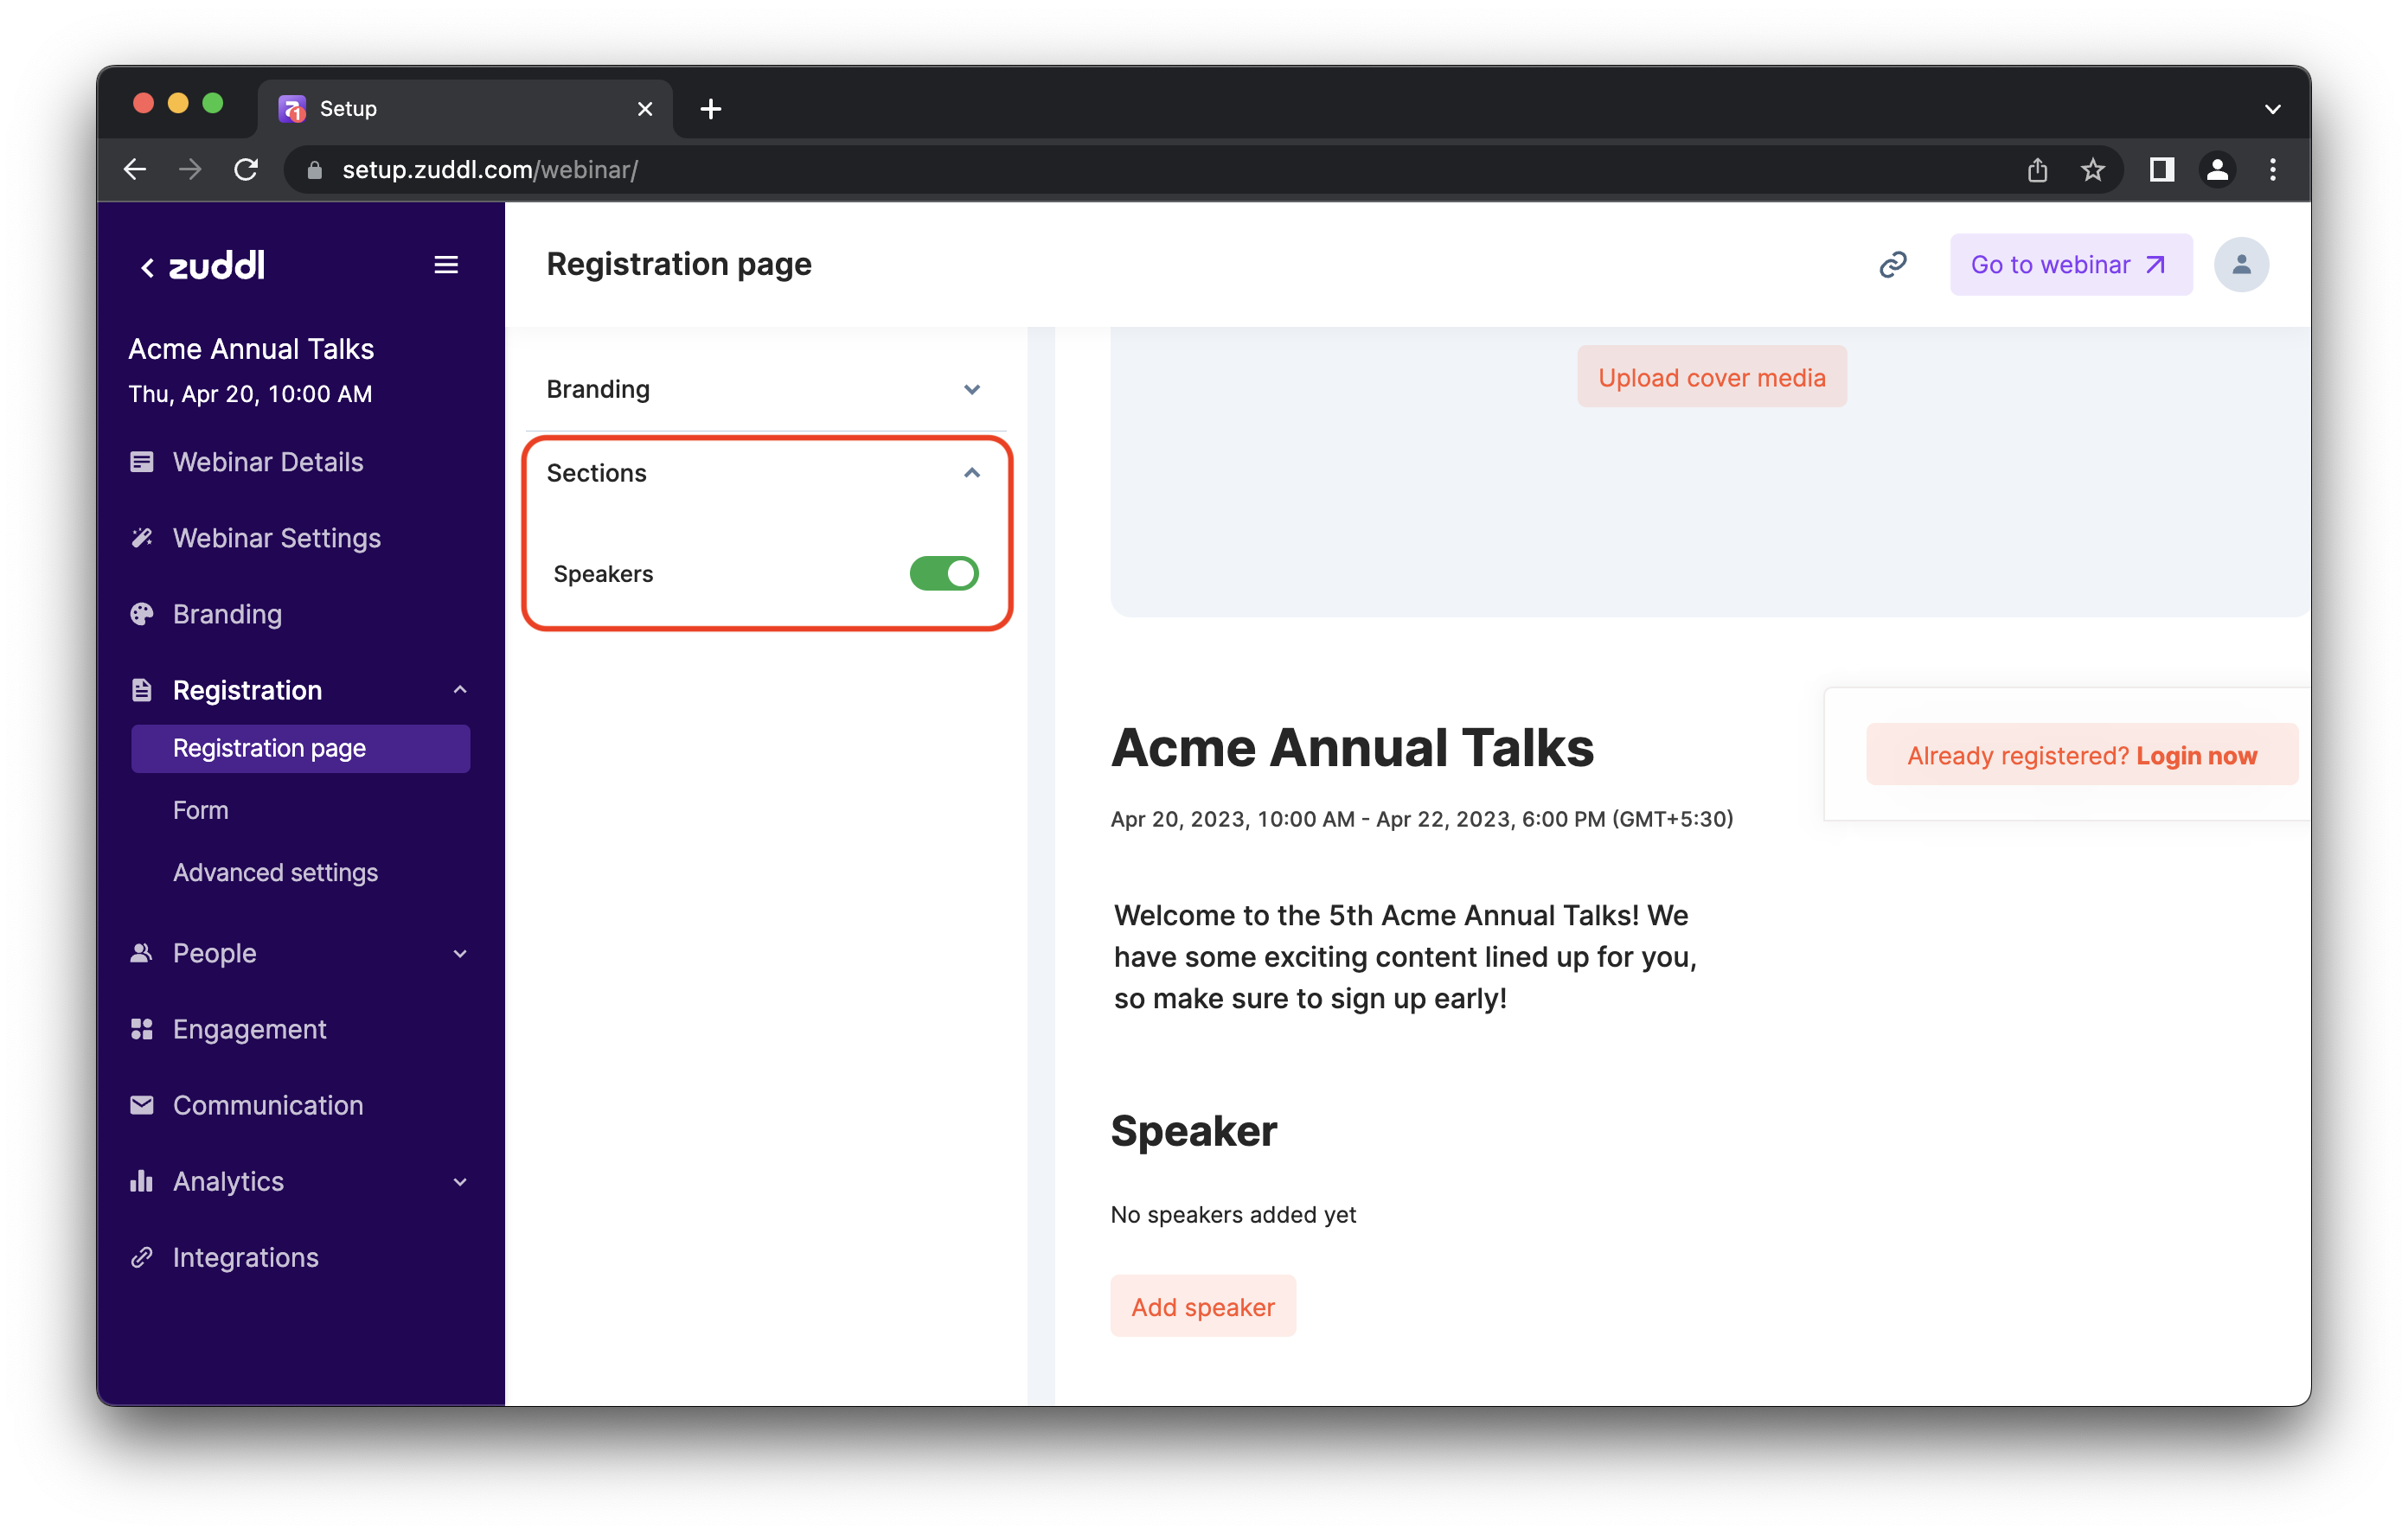Viewport: 2408px width, 1534px height.
Task: Open browser side panel icon
Action: 2161,170
